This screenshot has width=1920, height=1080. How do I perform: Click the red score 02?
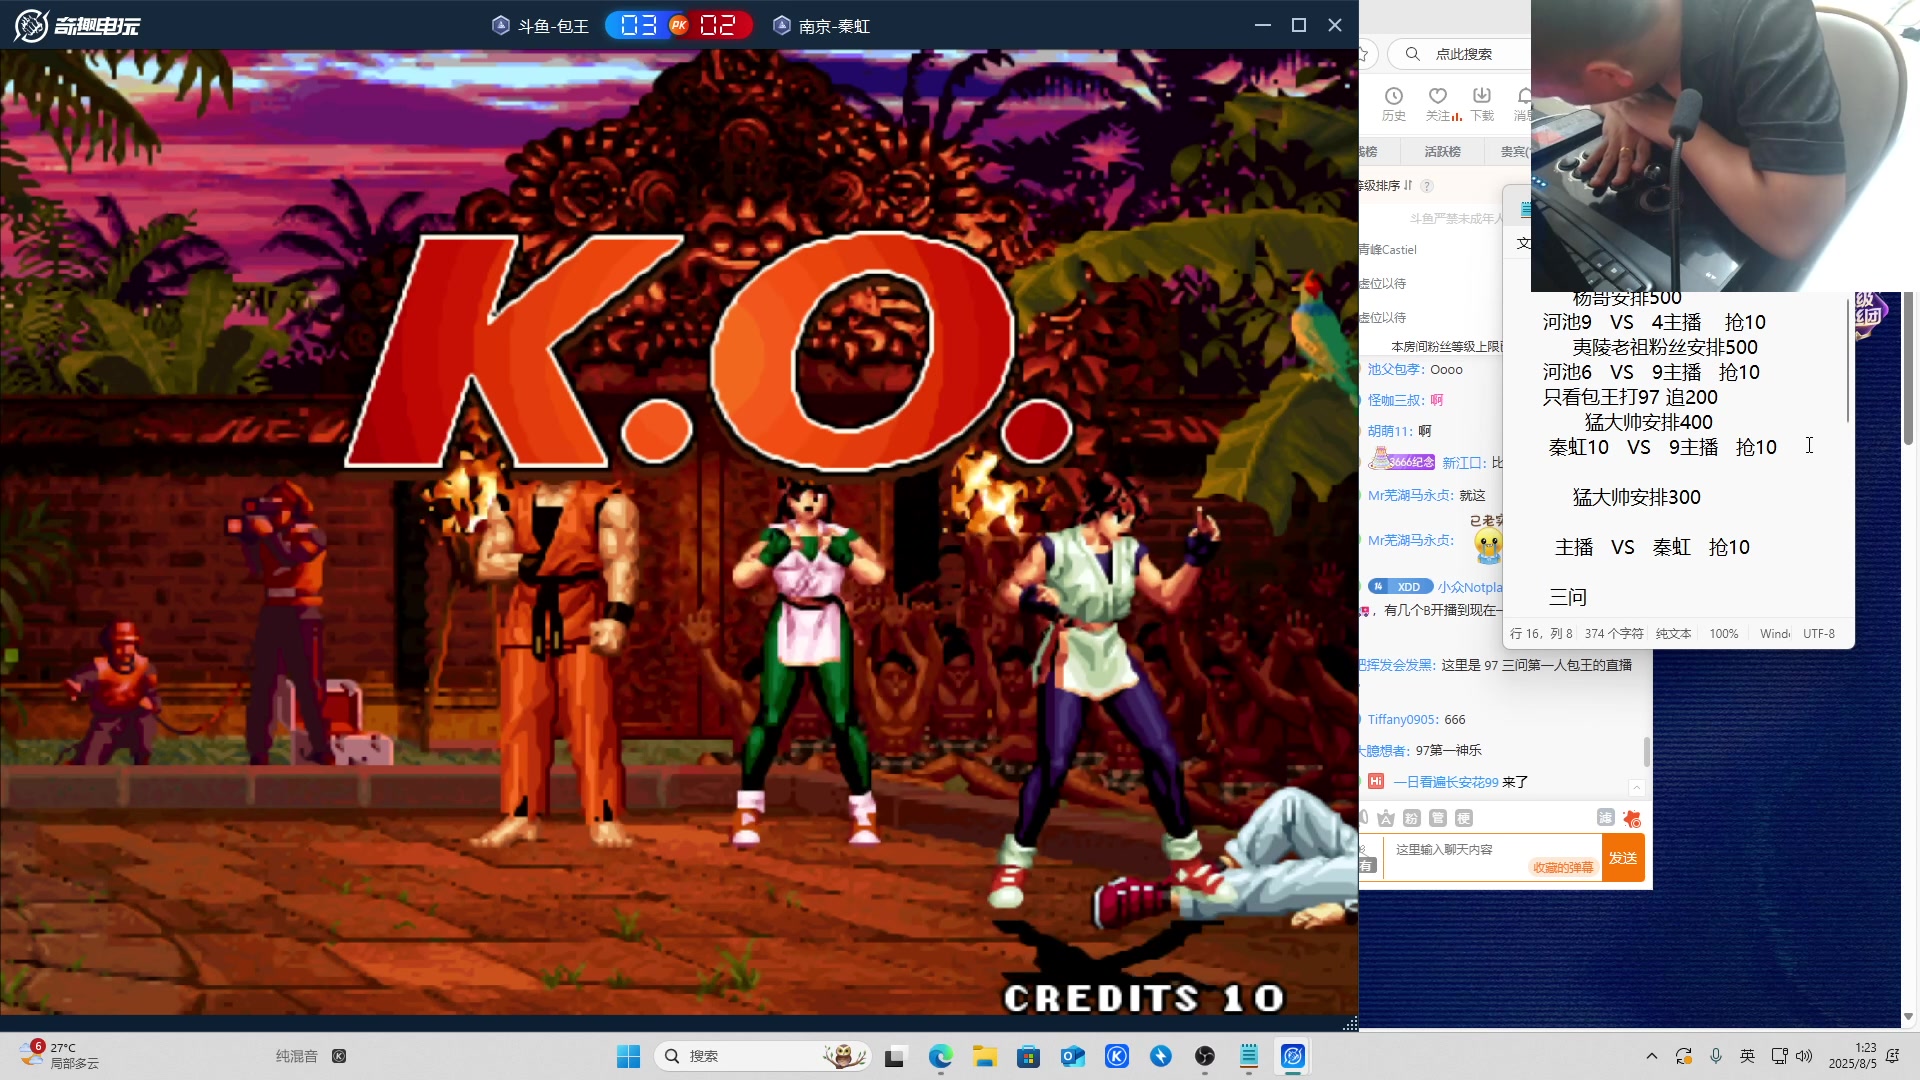tap(718, 25)
